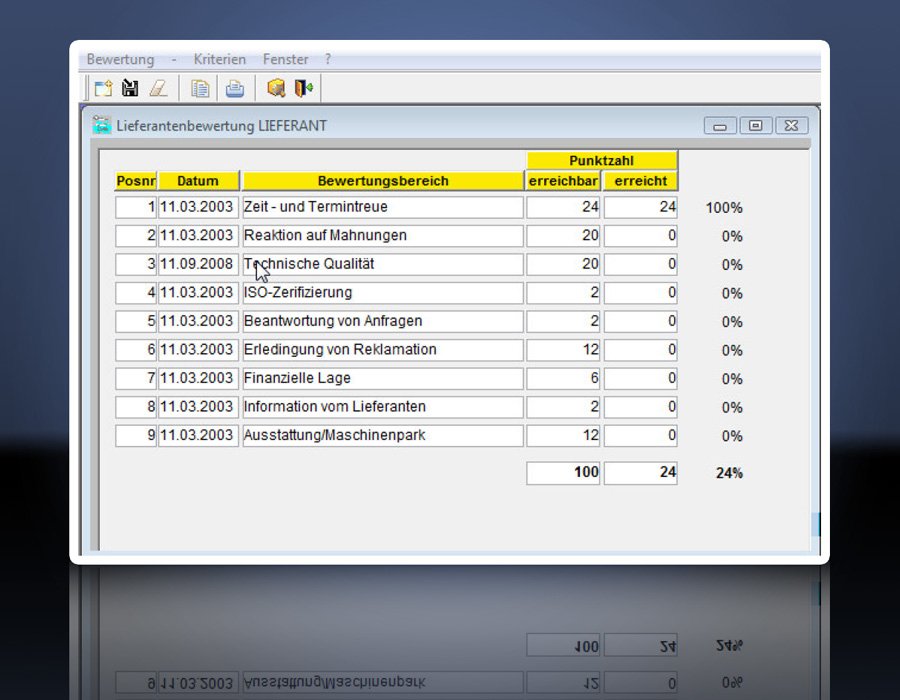Click erreichbar 6 for Finanzielle Lage
This screenshot has width=900, height=700.
coord(563,379)
